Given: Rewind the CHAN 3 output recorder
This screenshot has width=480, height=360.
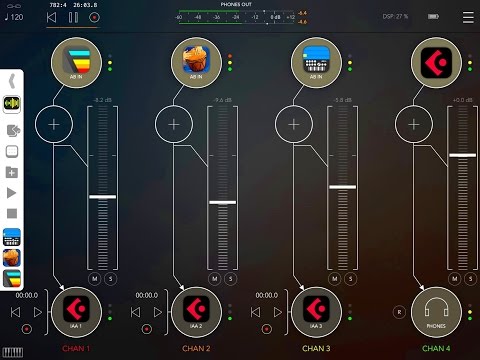Looking at the screenshot, I should 255,312.
